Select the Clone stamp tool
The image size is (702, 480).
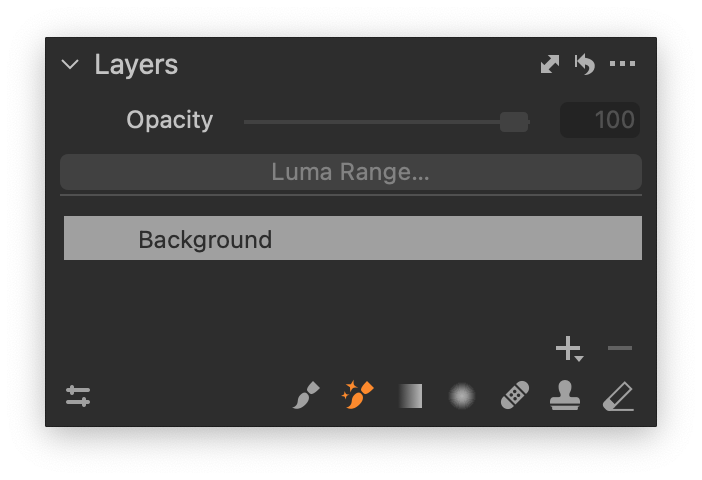[x=565, y=395]
